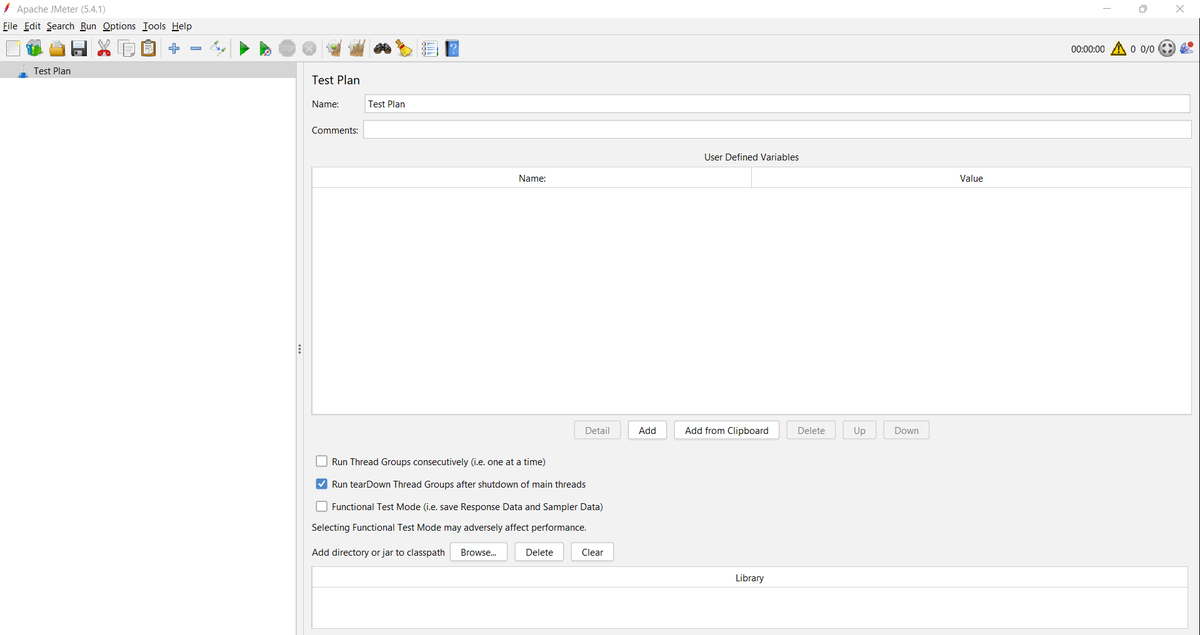Click the 0/0 thread count text

click(x=1147, y=49)
